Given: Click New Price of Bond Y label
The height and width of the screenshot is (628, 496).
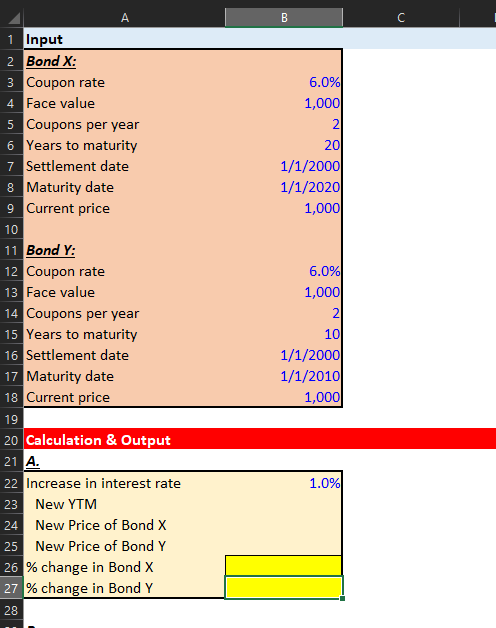Looking at the screenshot, I should [x=101, y=546].
